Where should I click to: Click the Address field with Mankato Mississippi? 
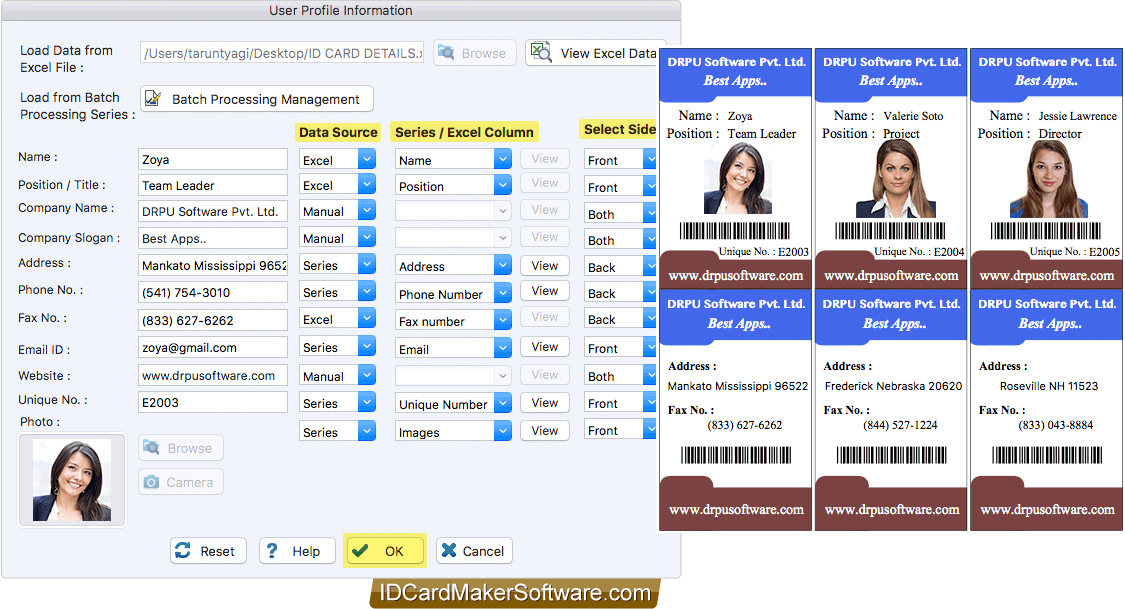coord(212,265)
